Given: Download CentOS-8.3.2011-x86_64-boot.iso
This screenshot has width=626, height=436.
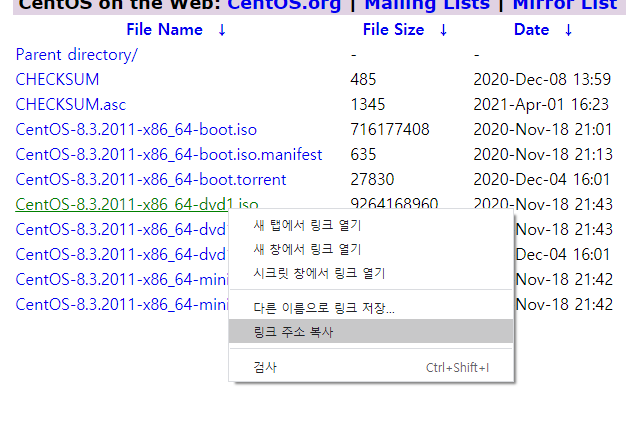Looking at the screenshot, I should pos(136,130).
